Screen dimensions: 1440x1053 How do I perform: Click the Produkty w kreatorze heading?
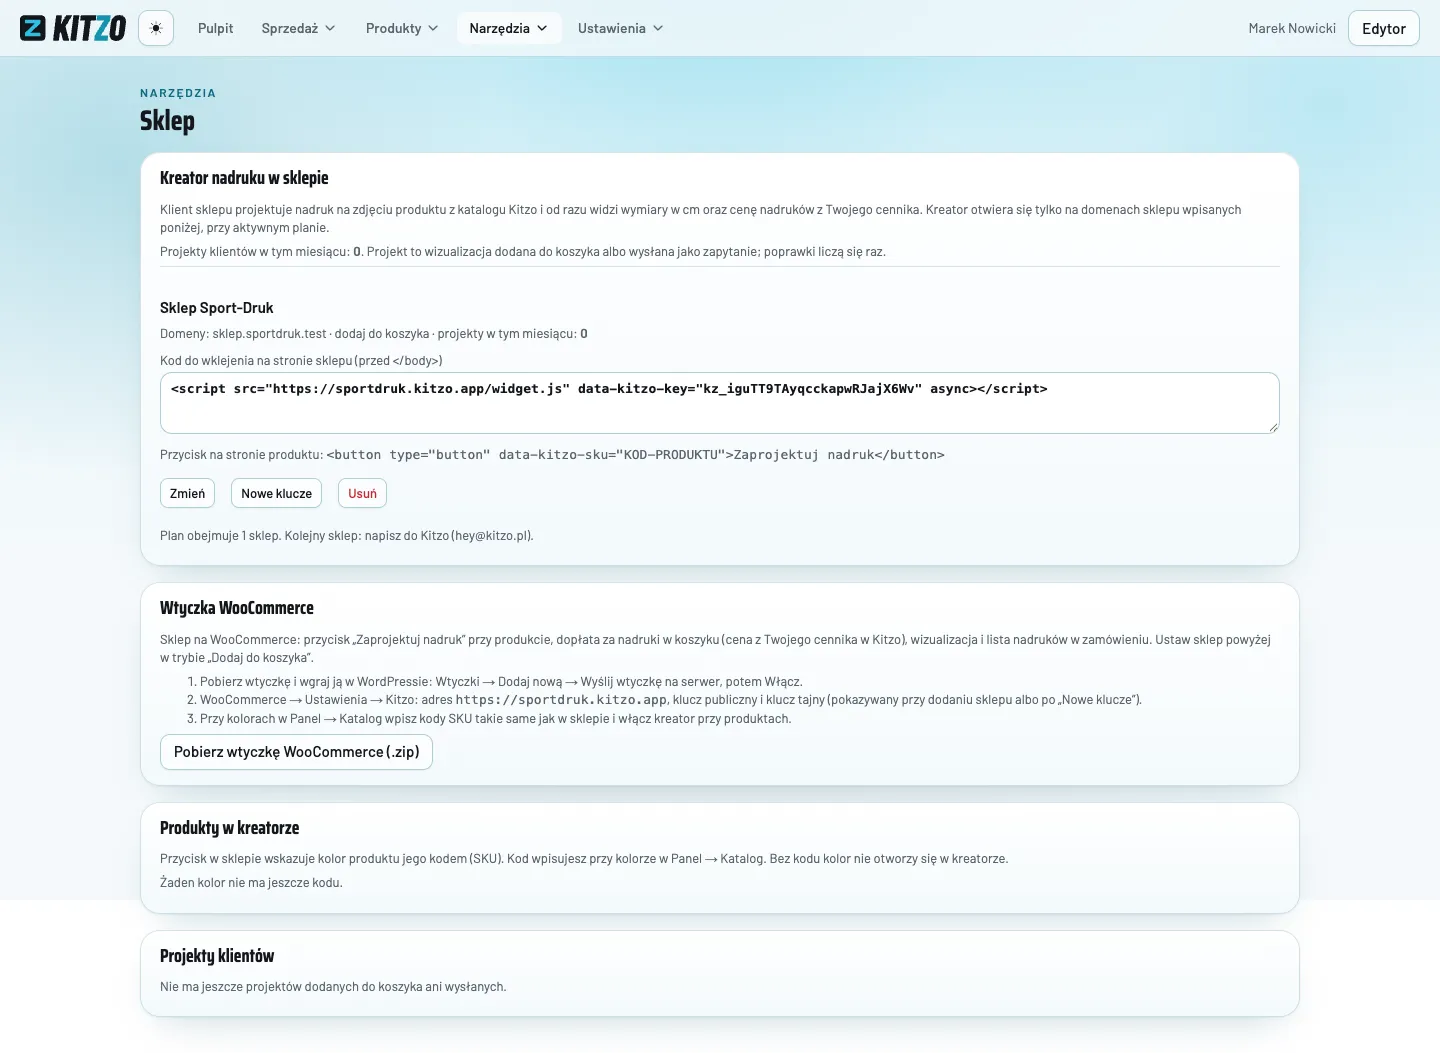[x=230, y=828]
